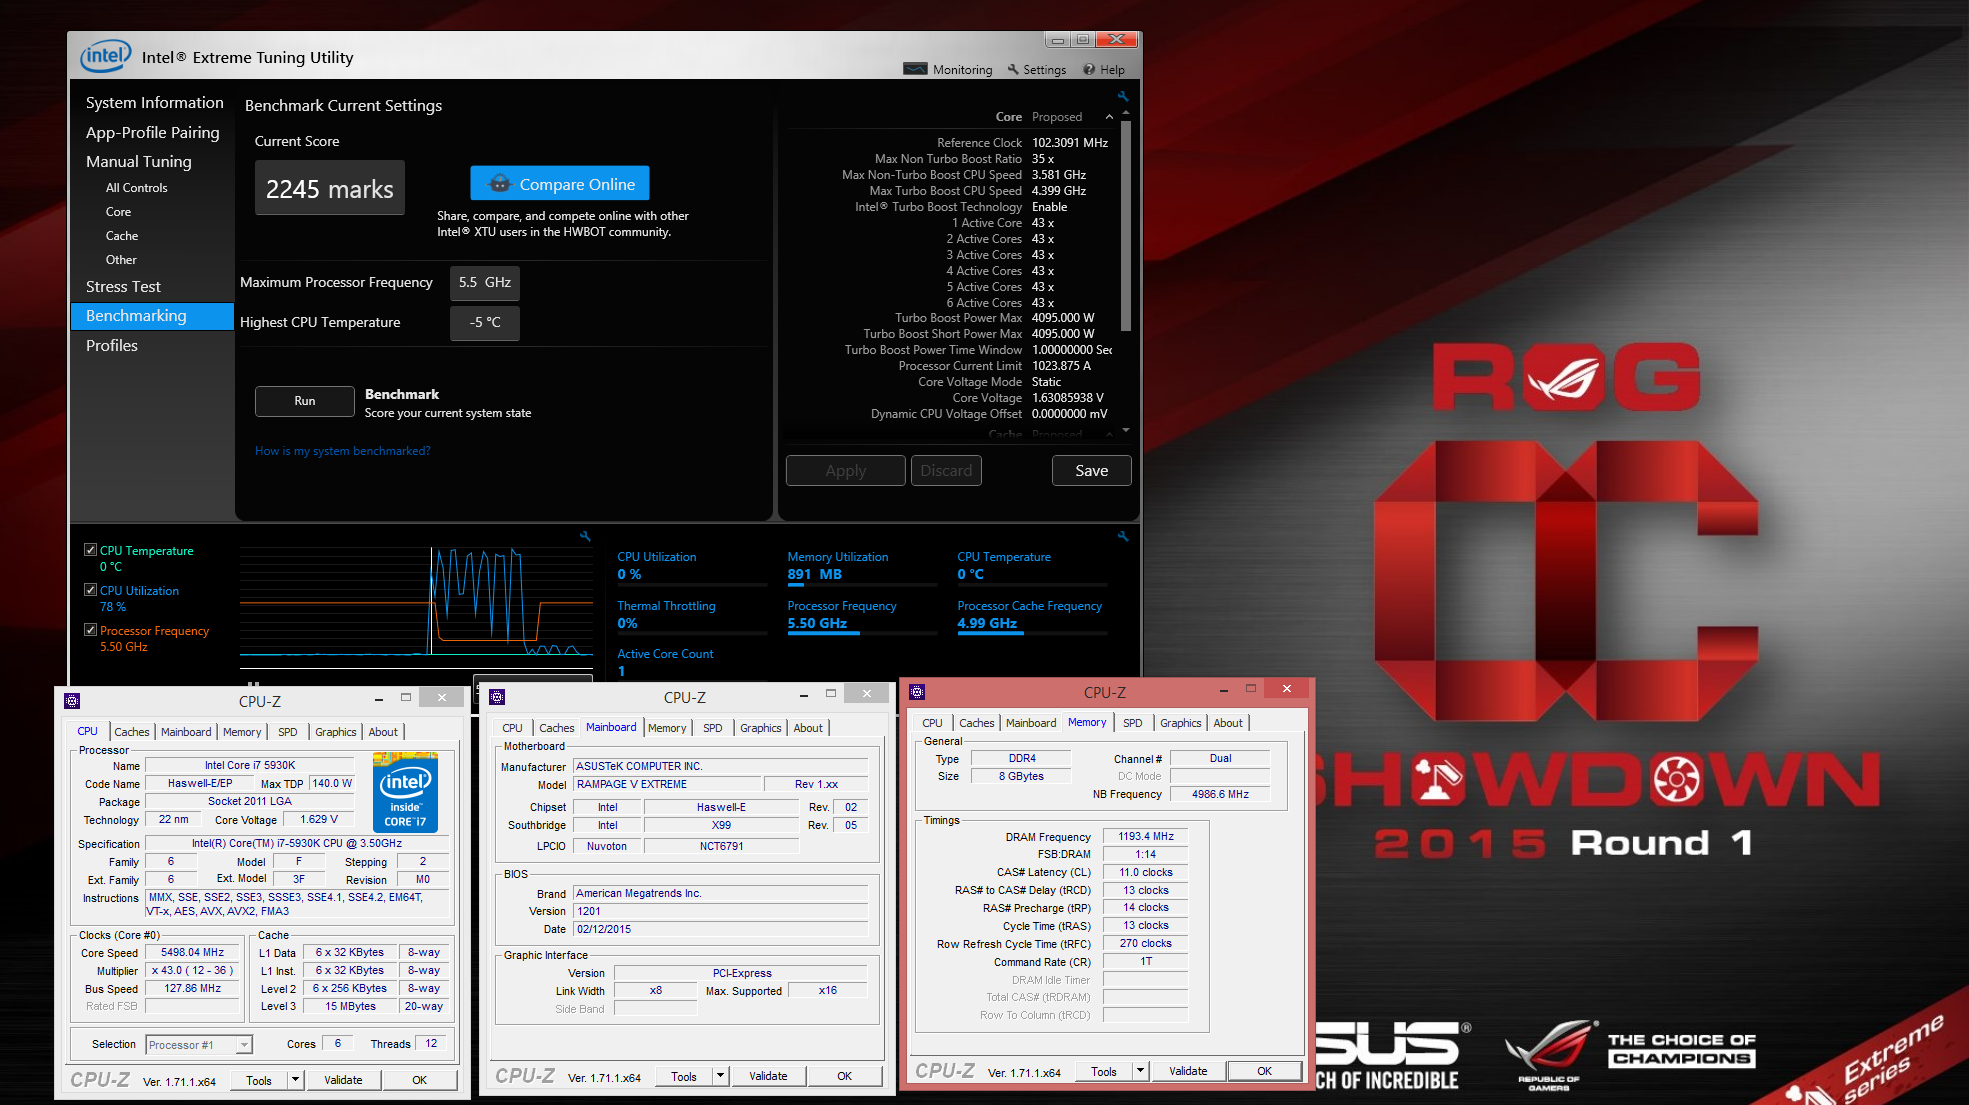Toggle Processor Frequency graph checkbox

(90, 630)
